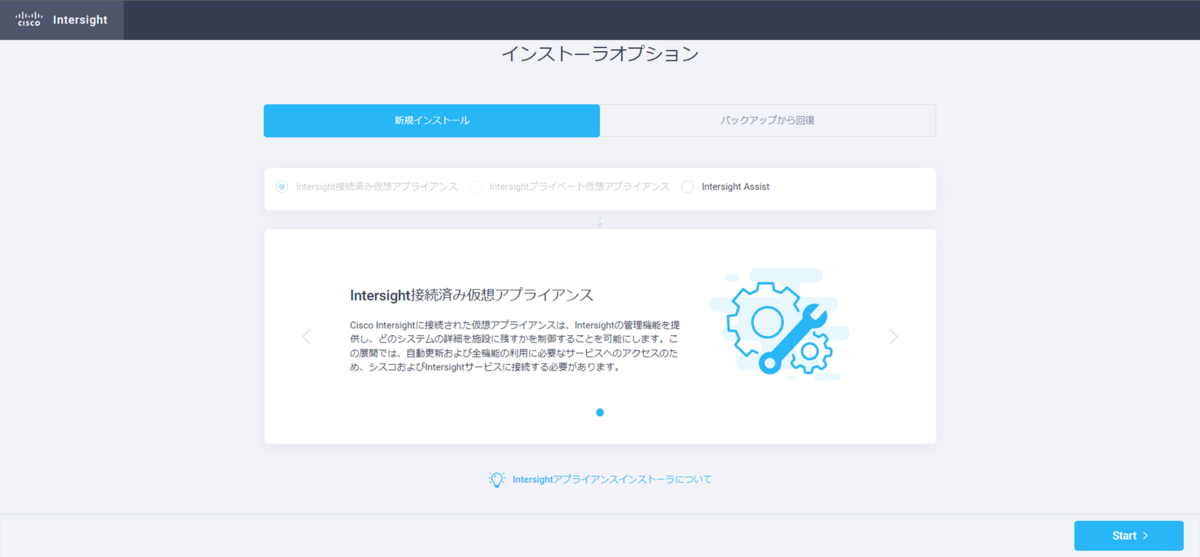
Task: Go to next carousel slide arrow
Action: pyautogui.click(x=894, y=337)
